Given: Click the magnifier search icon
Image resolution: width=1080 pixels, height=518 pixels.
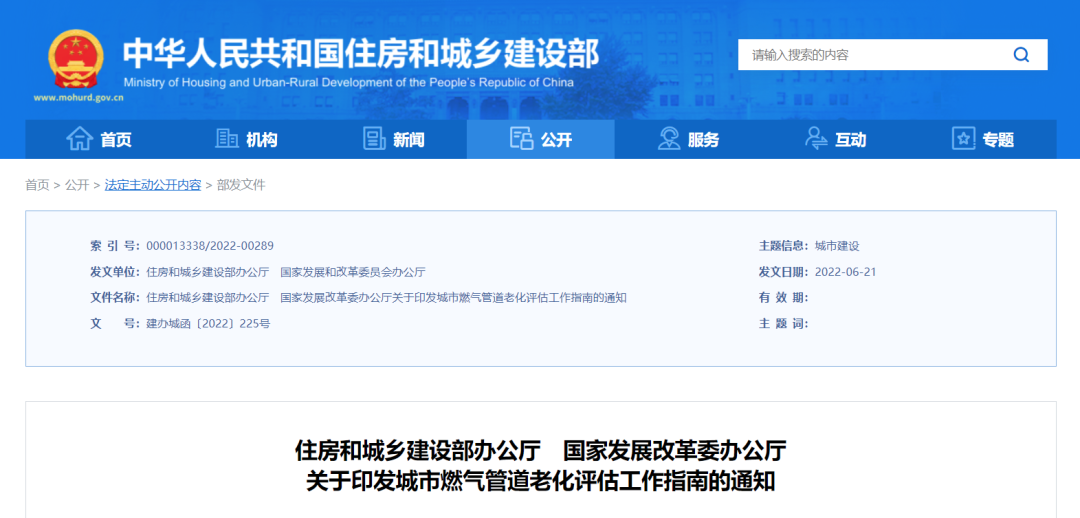Looking at the screenshot, I should 1021,55.
